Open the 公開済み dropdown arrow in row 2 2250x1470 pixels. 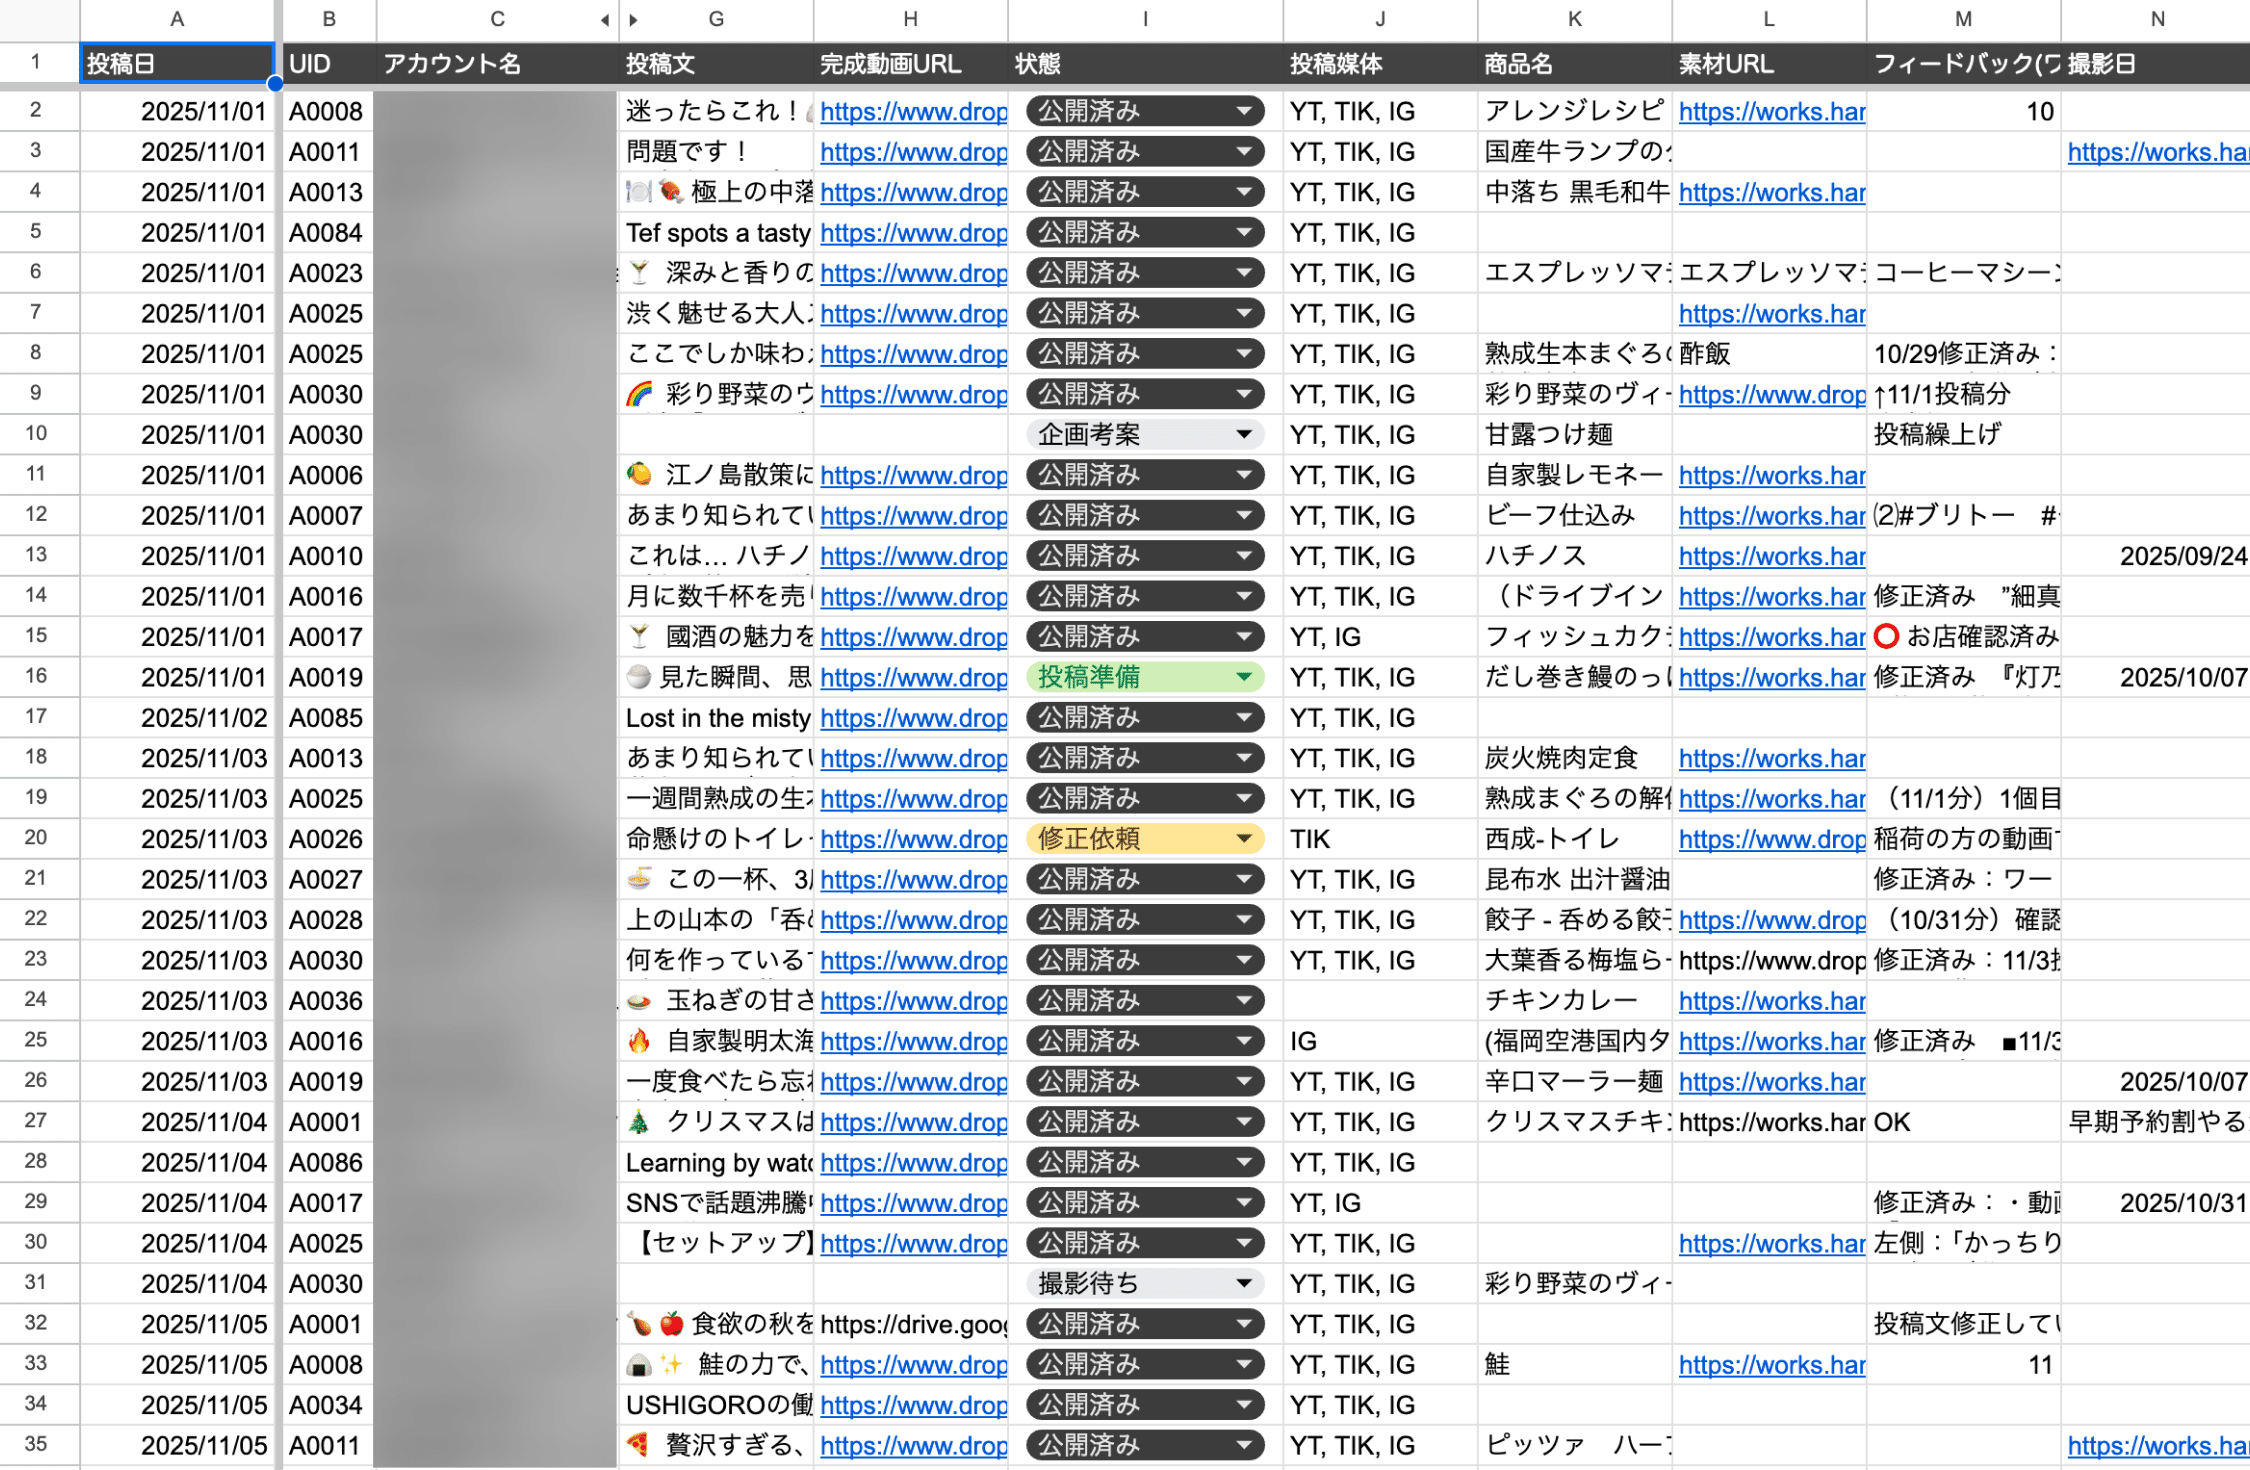pos(1243,111)
